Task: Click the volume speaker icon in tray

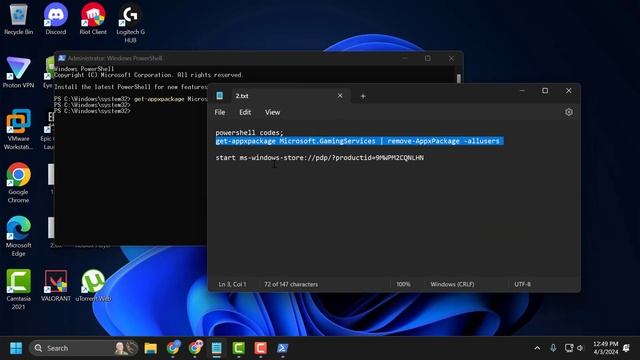Action: (x=580, y=348)
